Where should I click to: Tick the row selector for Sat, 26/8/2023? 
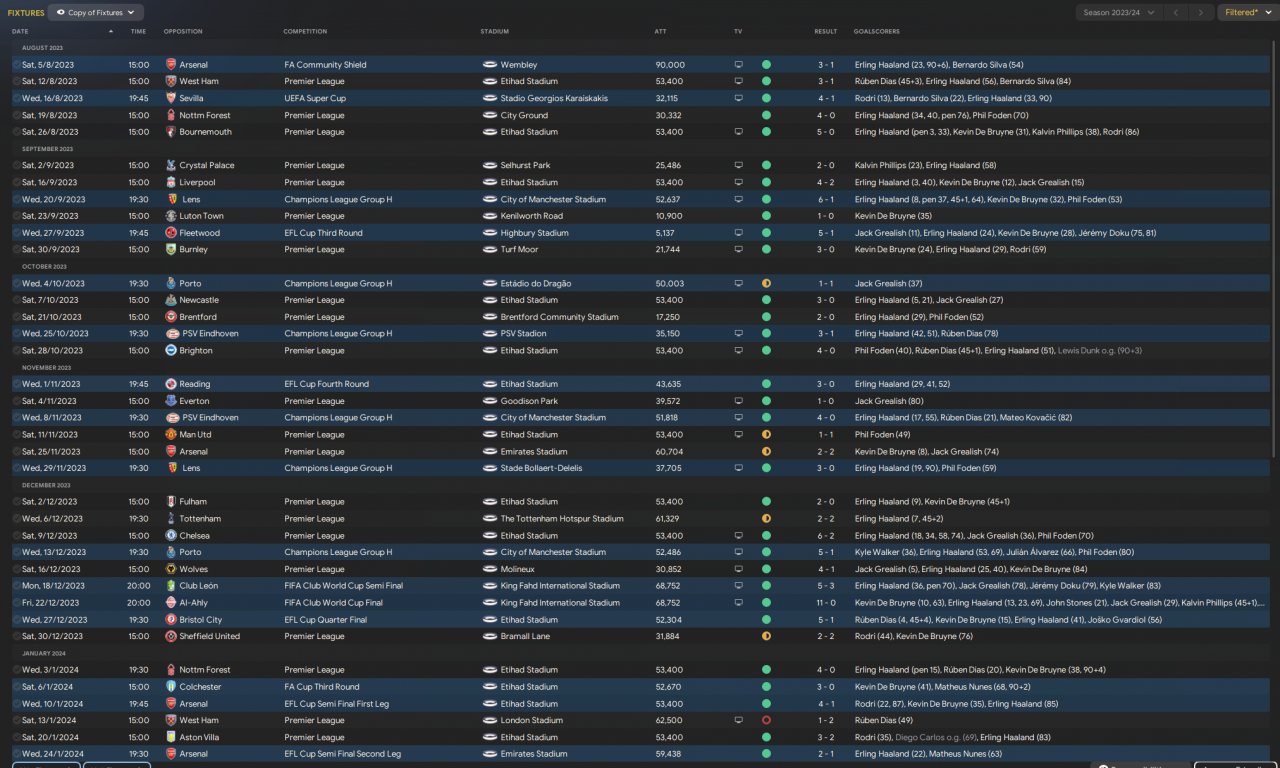pyautogui.click(x=16, y=132)
